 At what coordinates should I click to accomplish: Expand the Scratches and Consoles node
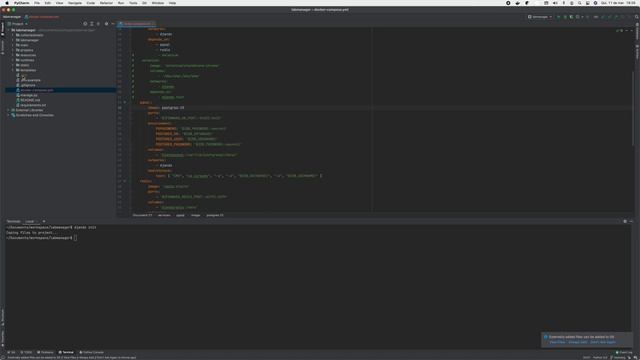tap(9, 115)
